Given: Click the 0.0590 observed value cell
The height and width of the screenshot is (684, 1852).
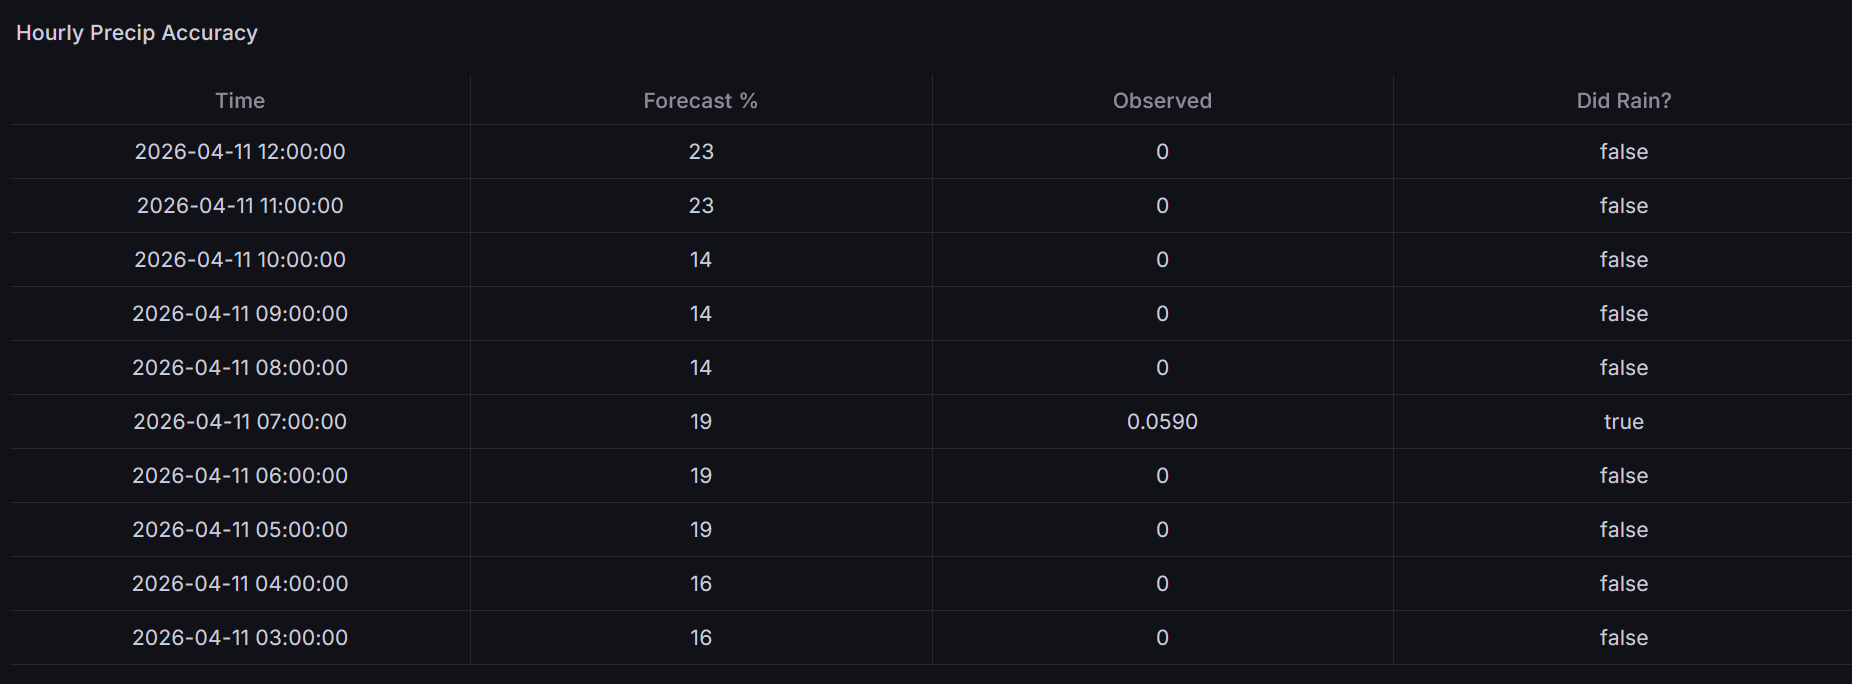Looking at the screenshot, I should (x=1162, y=422).
